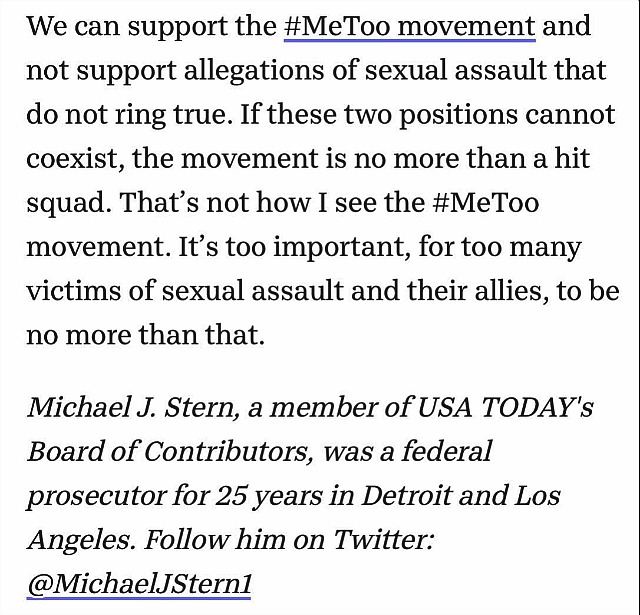Open the @MichaelJStern1 Twitter link

[x=139, y=584]
